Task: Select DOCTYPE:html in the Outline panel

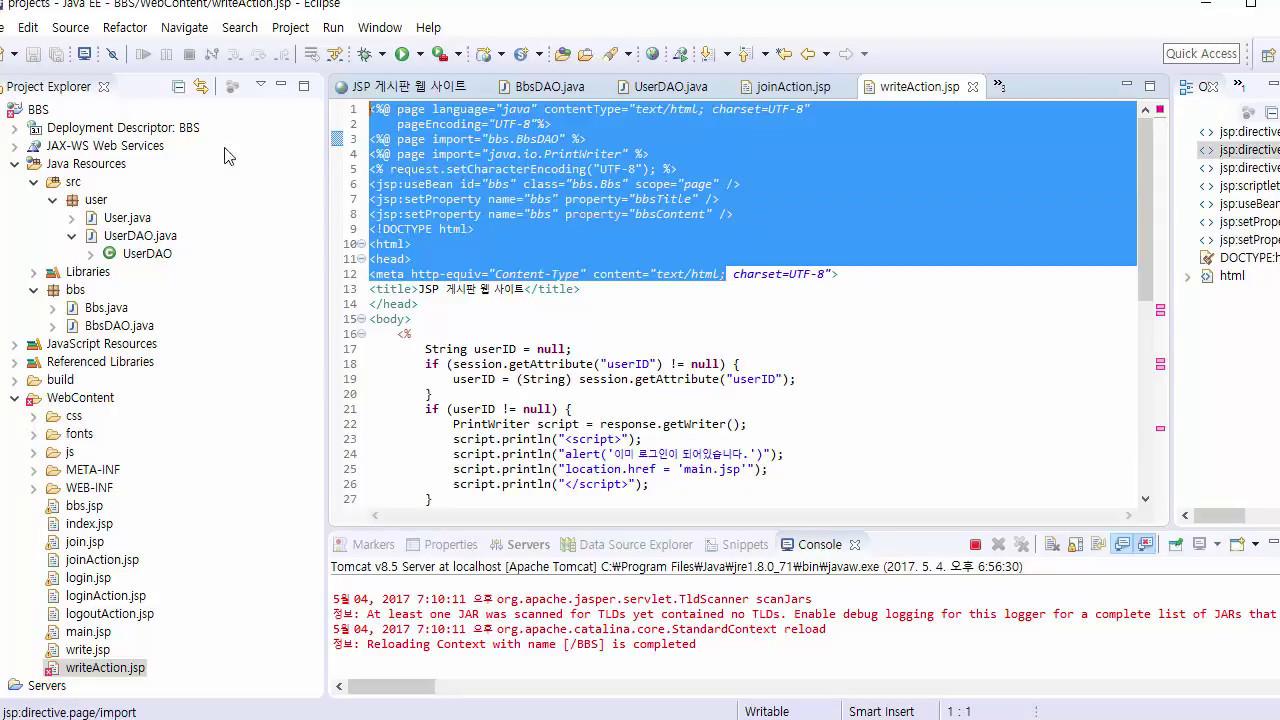Action: coord(1240,258)
